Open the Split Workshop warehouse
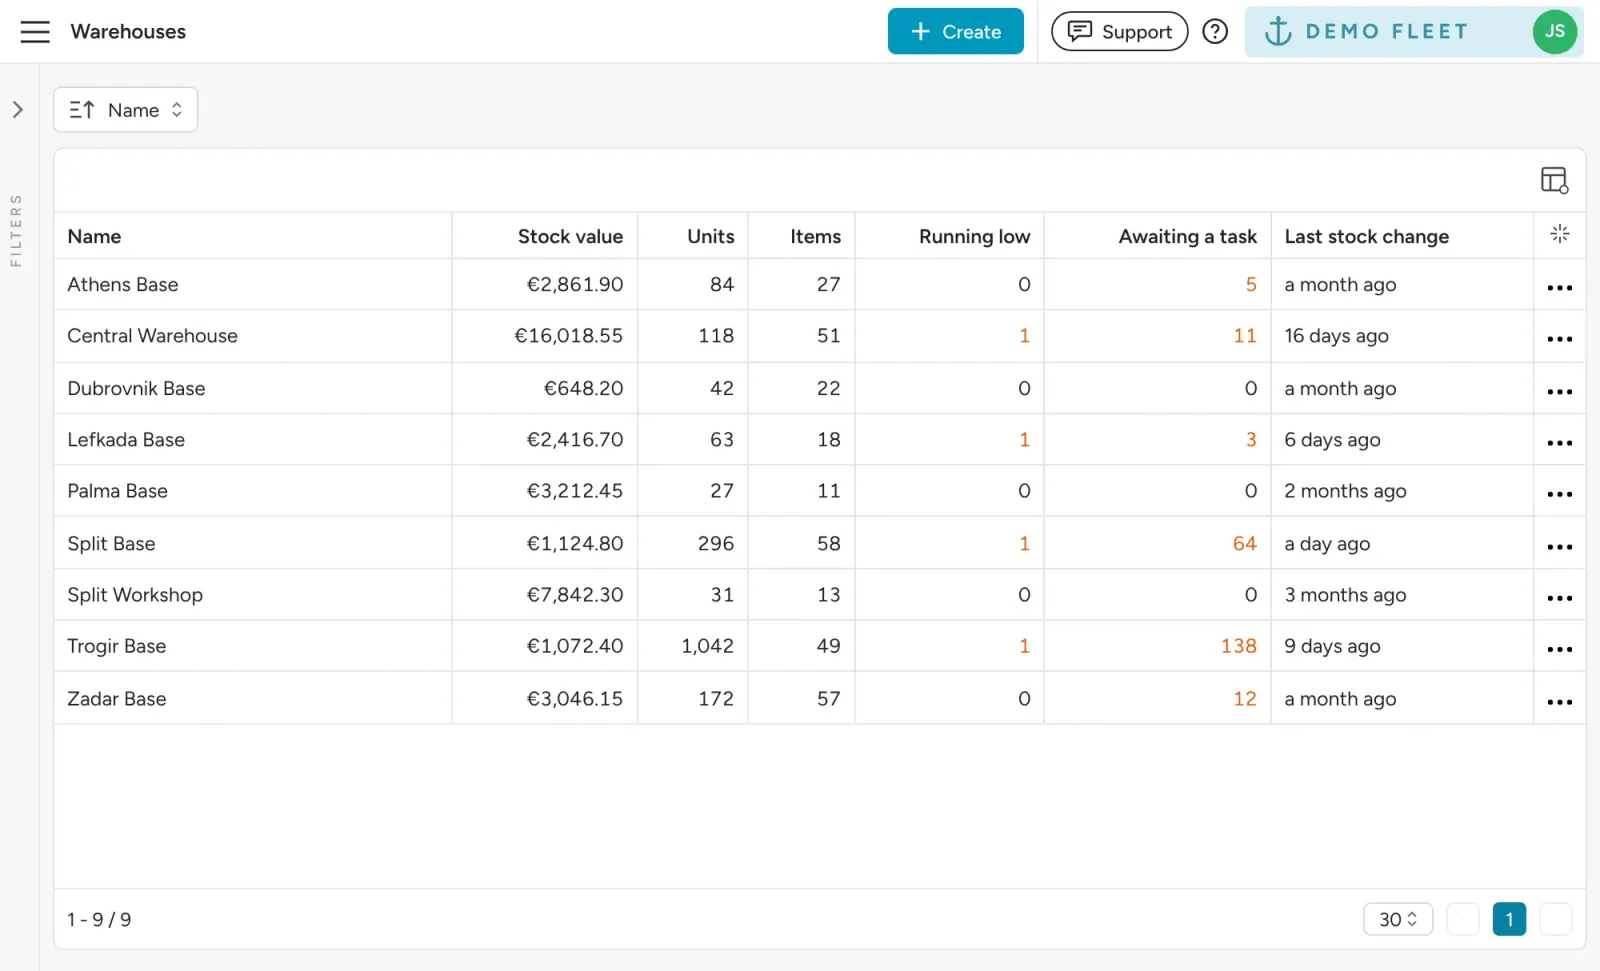The width and height of the screenshot is (1600, 971). (135, 595)
